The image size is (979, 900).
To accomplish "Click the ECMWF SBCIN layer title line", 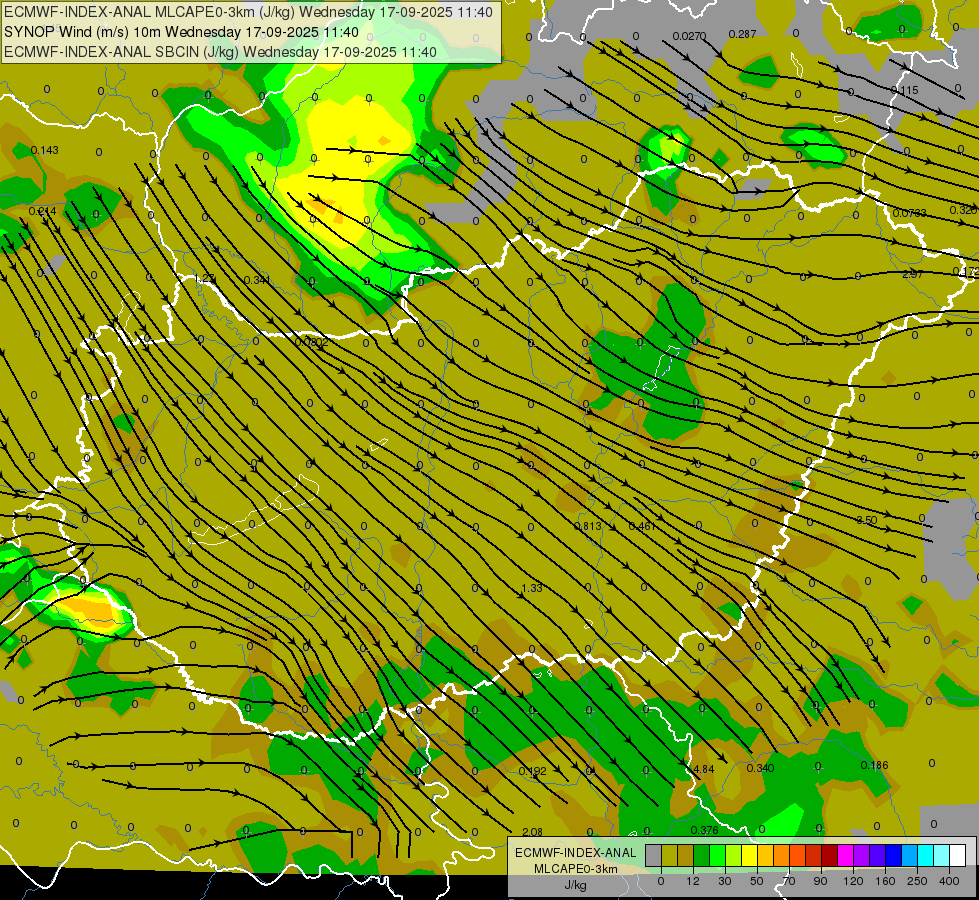I will pyautogui.click(x=220, y=52).
